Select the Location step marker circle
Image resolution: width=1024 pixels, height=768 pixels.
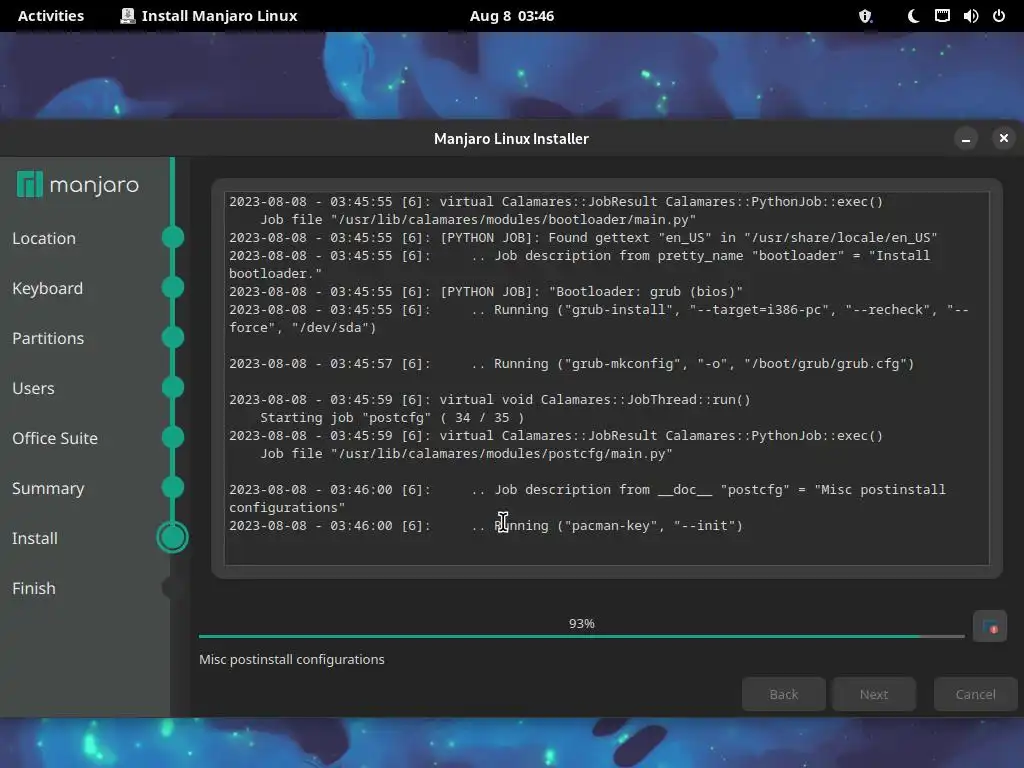tap(173, 237)
